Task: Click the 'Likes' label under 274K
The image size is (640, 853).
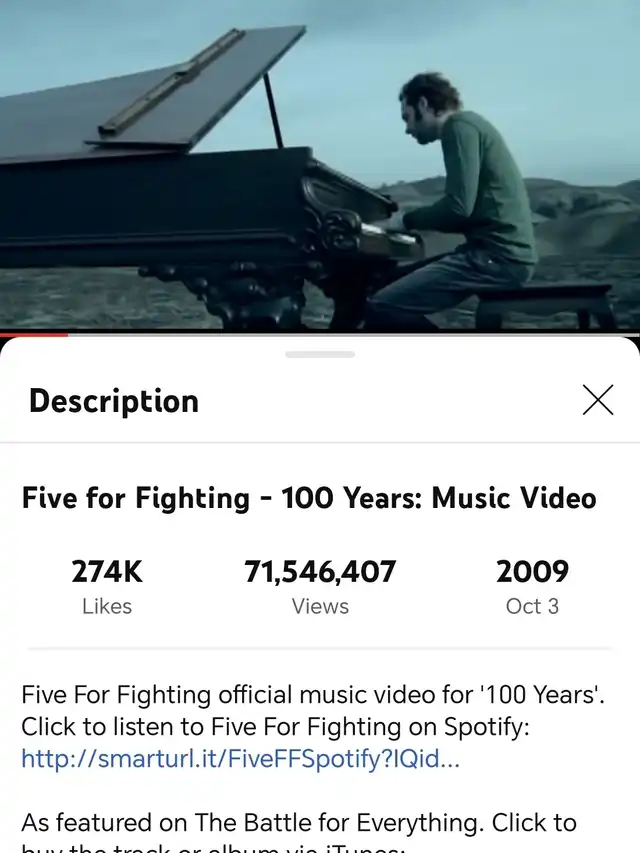Action: (x=107, y=606)
